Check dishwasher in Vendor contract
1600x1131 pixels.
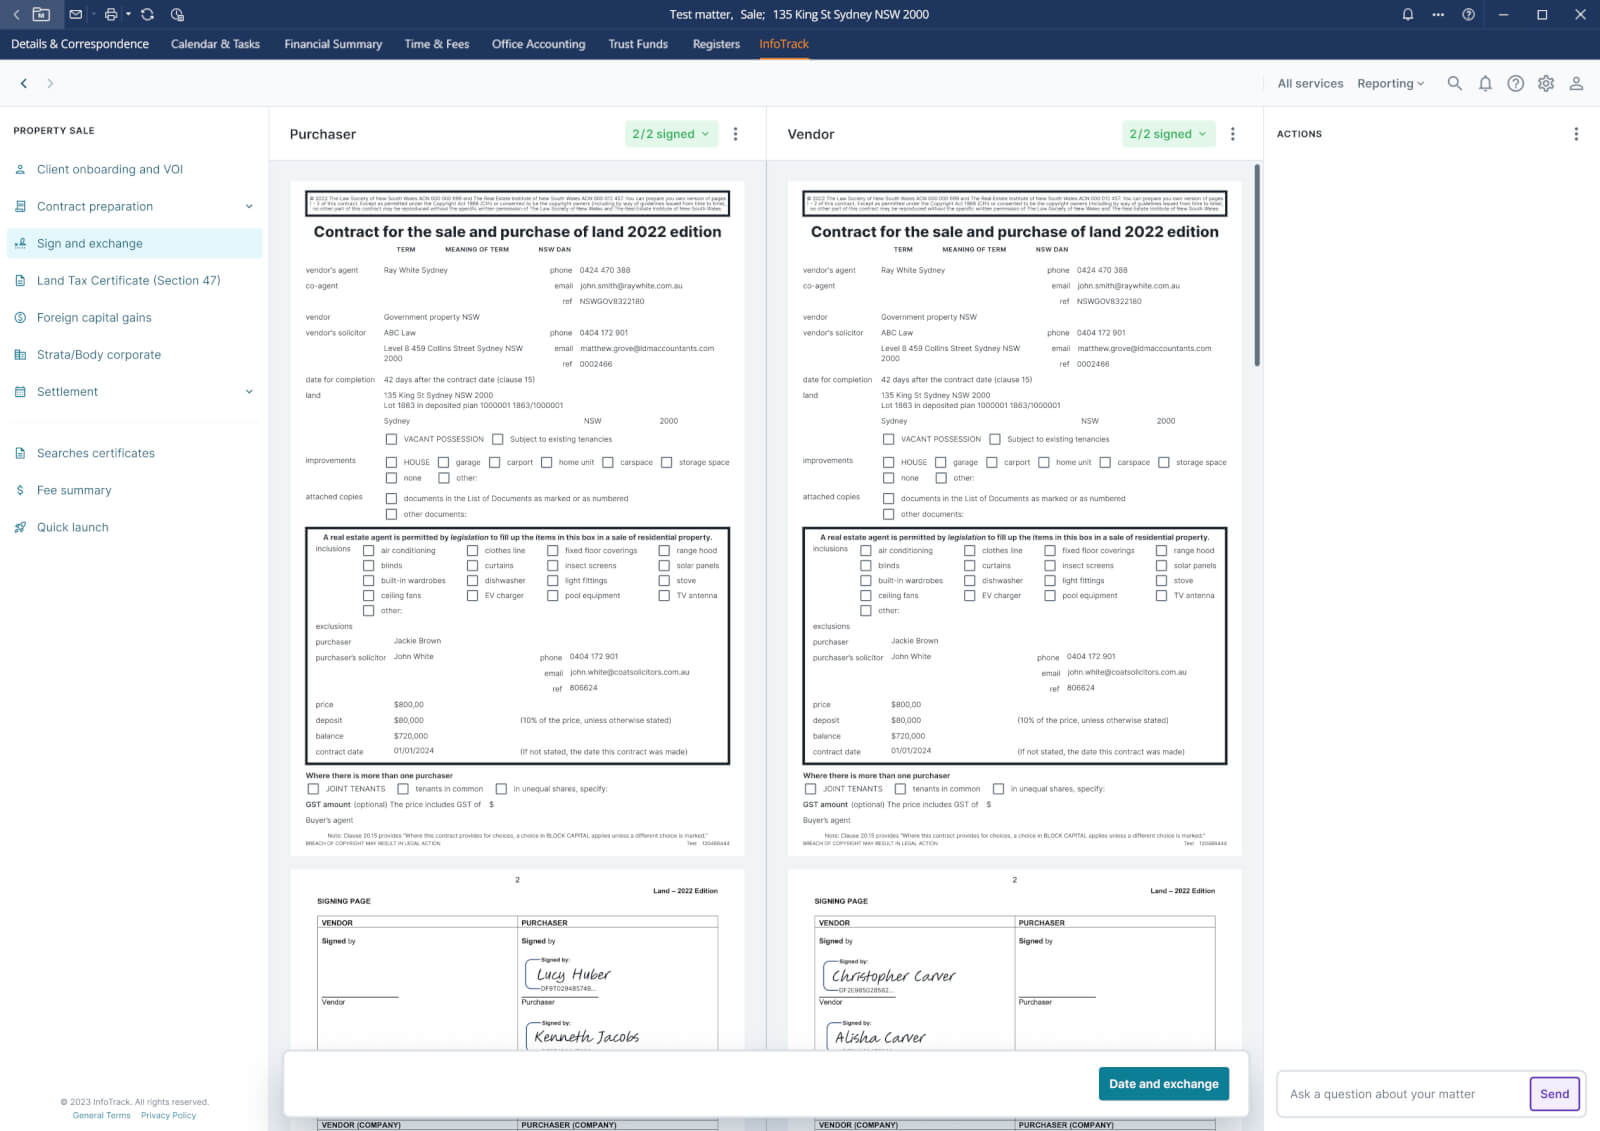[969, 581]
